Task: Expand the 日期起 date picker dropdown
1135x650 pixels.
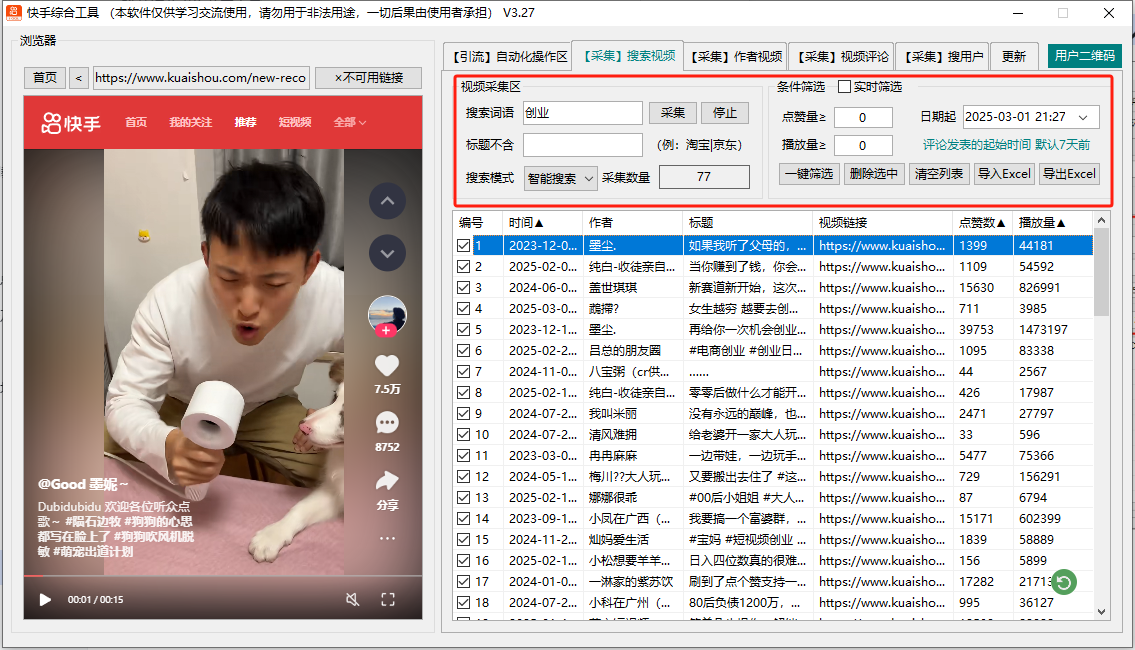Action: [1084, 118]
